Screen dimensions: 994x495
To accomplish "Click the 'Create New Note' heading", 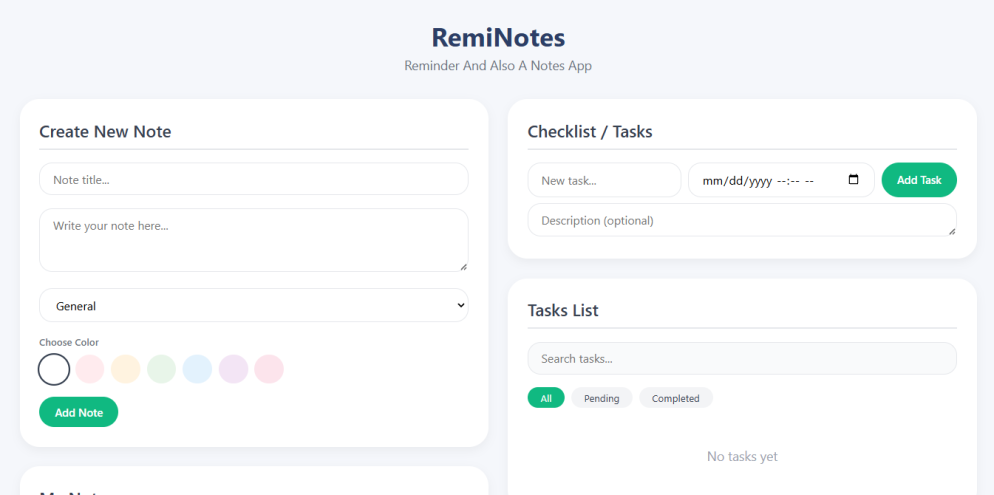I will click(x=105, y=132).
